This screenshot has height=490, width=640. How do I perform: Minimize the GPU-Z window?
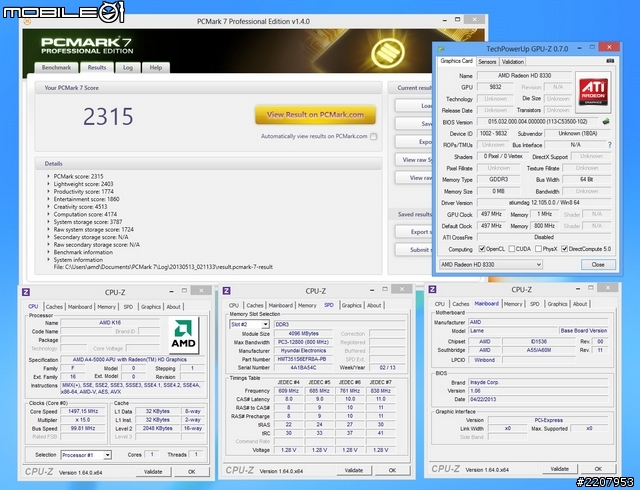click(x=579, y=48)
